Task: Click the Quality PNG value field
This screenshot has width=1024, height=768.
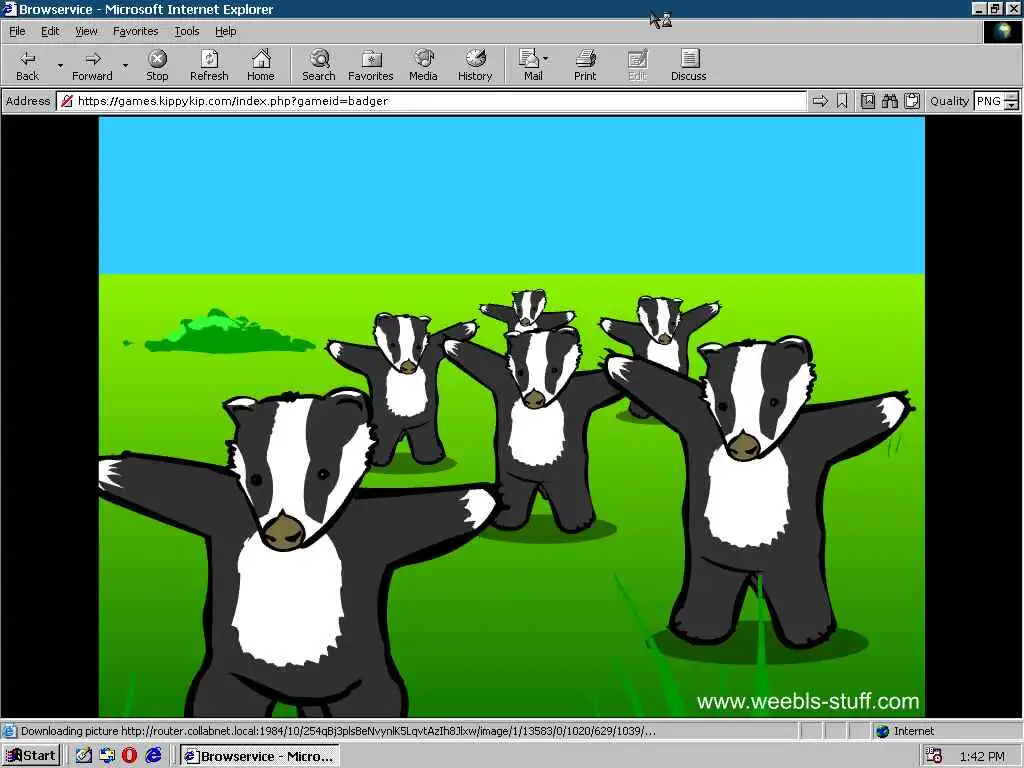Action: pos(989,101)
